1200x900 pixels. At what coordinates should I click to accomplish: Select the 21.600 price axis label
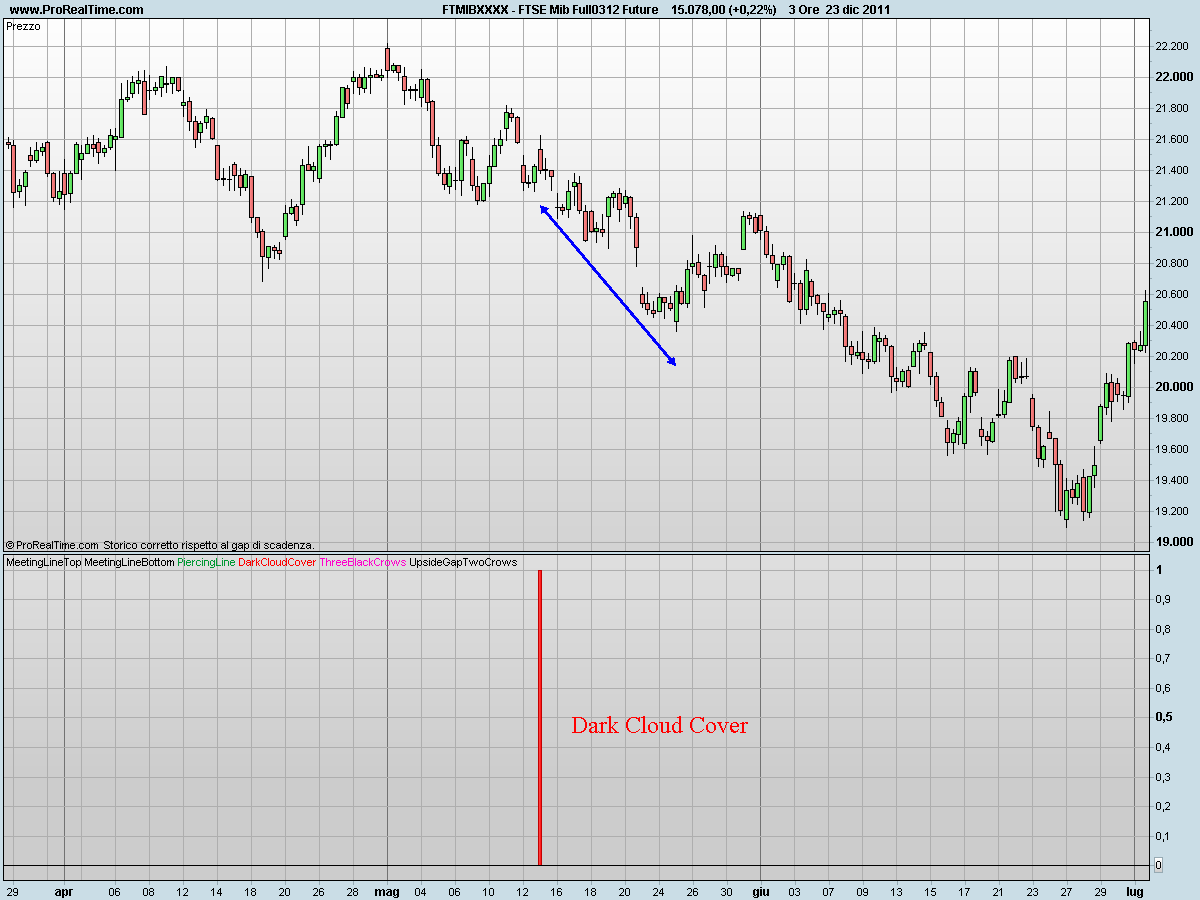click(1172, 139)
